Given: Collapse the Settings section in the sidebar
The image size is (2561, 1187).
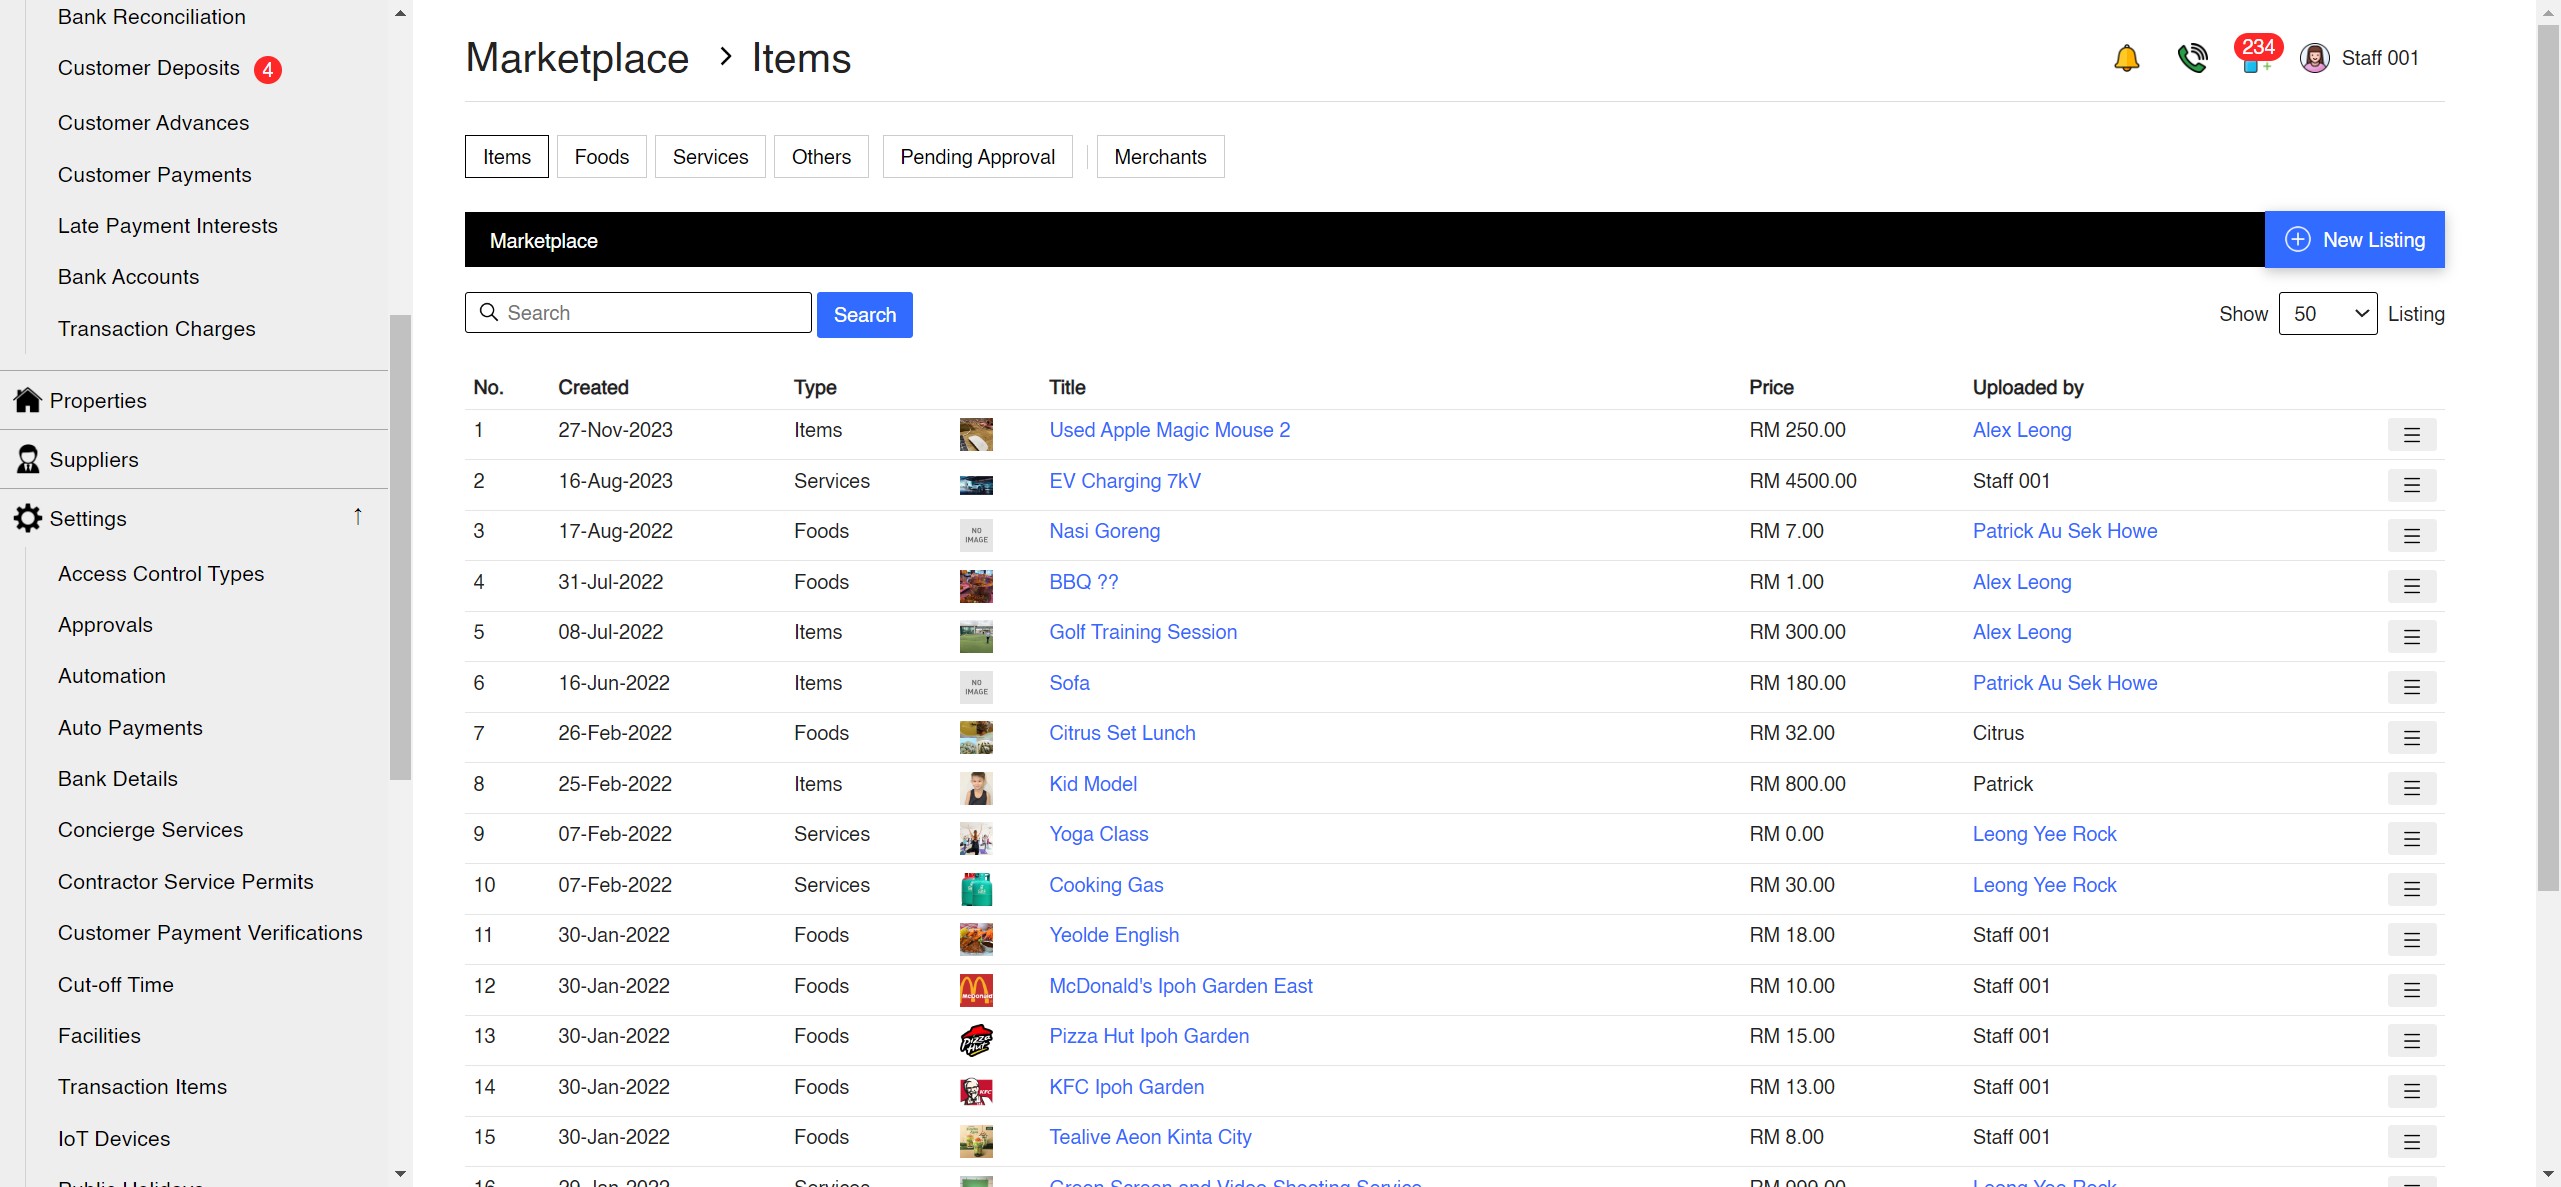Looking at the screenshot, I should click(x=357, y=517).
